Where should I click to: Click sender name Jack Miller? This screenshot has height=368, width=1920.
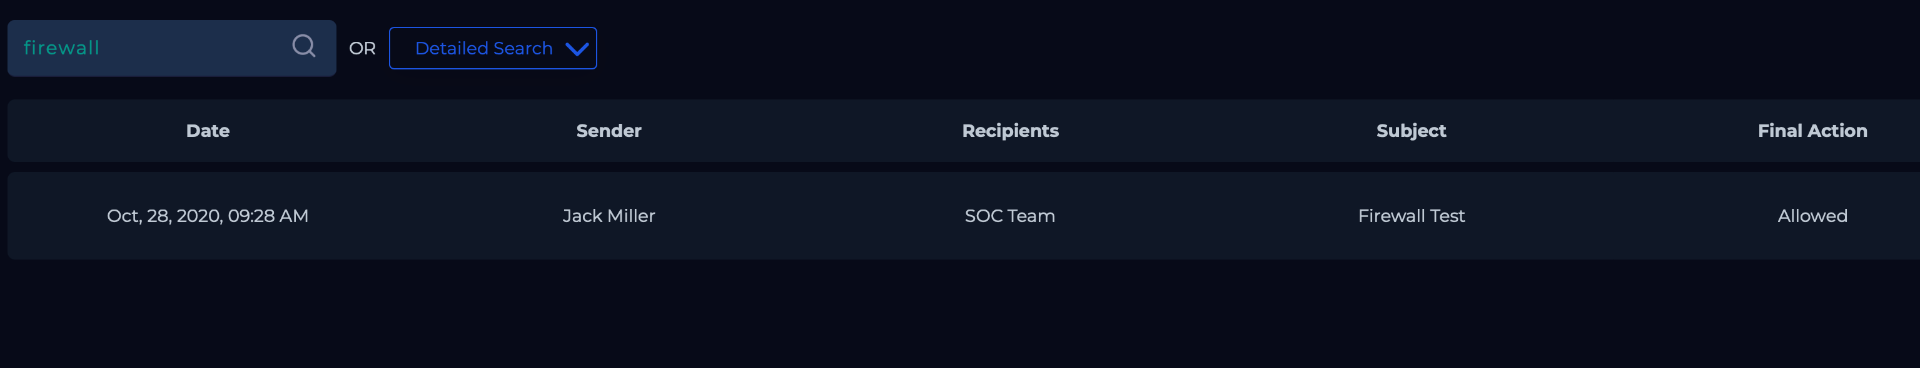pyautogui.click(x=609, y=216)
